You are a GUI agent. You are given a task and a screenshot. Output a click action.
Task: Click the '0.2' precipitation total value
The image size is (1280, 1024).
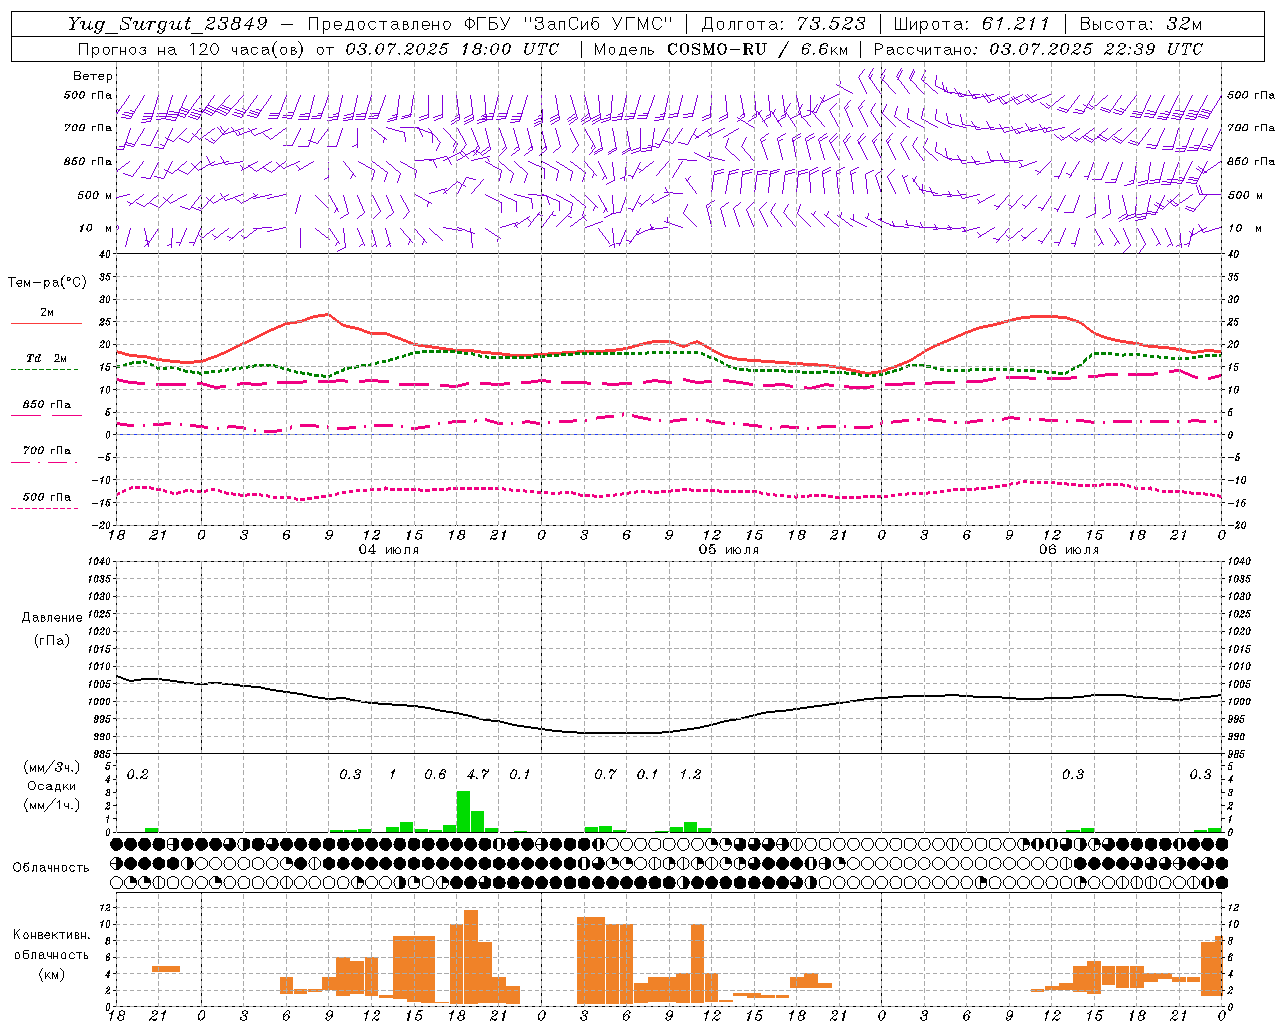(138, 774)
